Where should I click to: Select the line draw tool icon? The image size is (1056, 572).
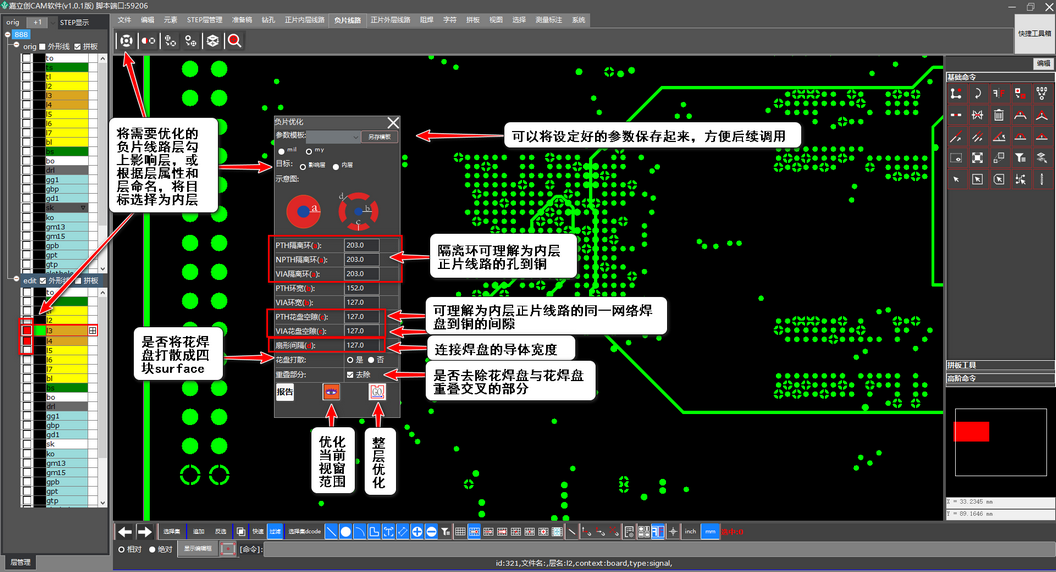tap(331, 532)
